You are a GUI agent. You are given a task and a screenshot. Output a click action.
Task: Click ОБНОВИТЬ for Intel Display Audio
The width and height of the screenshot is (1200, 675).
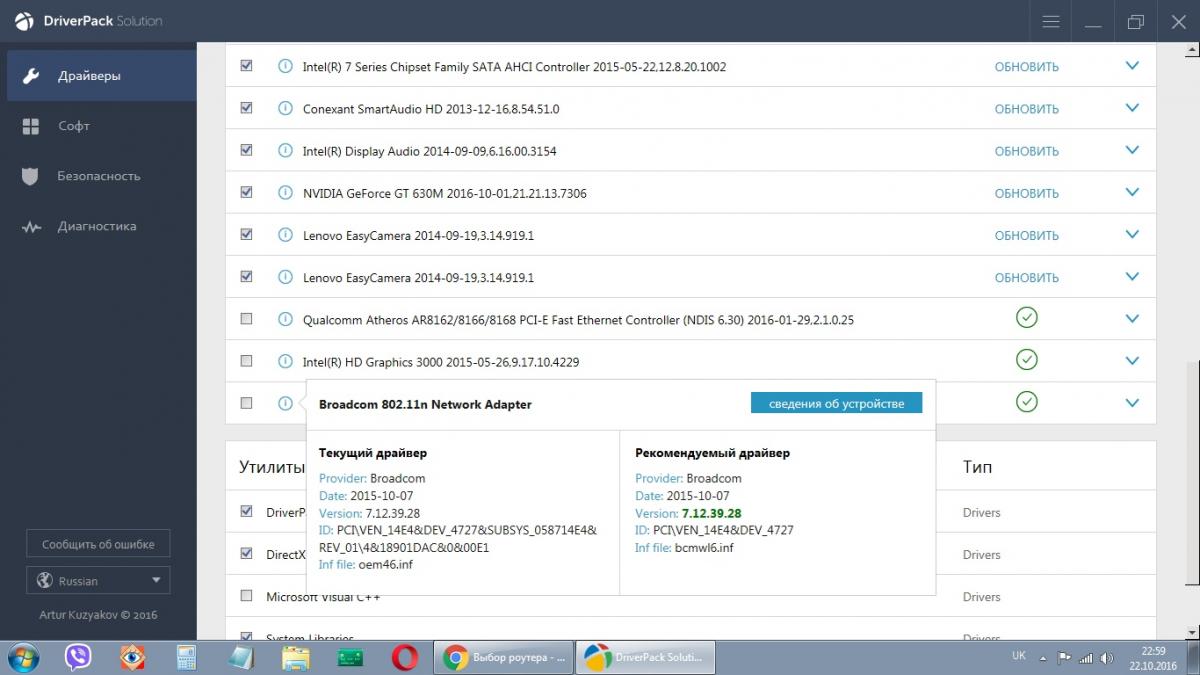click(1026, 151)
